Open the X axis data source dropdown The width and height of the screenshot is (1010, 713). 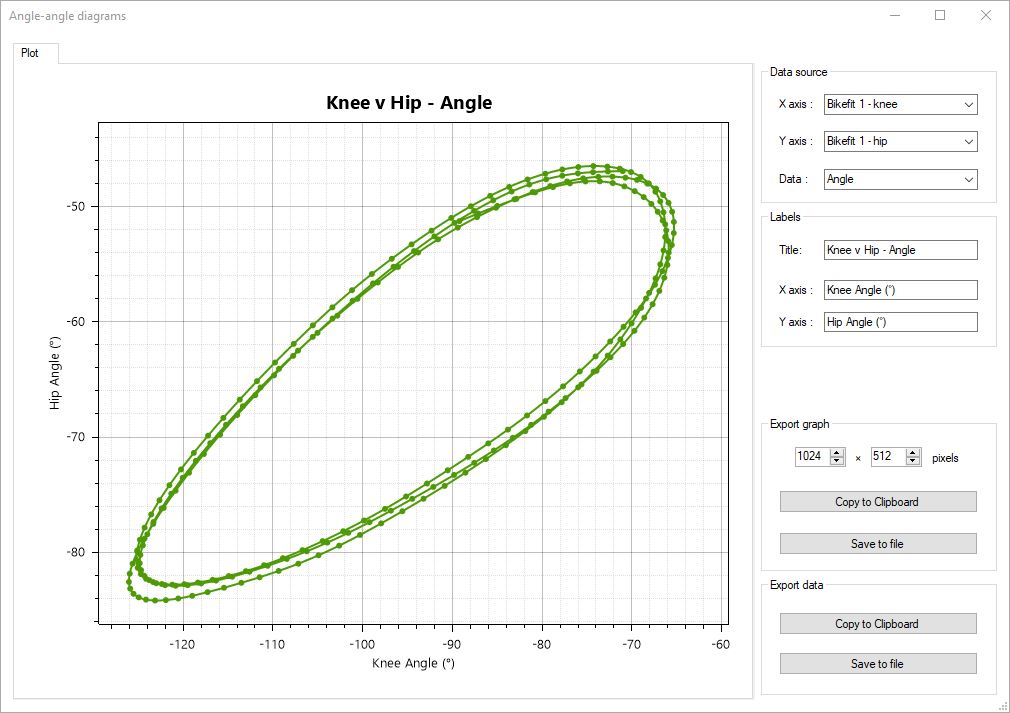[x=900, y=104]
